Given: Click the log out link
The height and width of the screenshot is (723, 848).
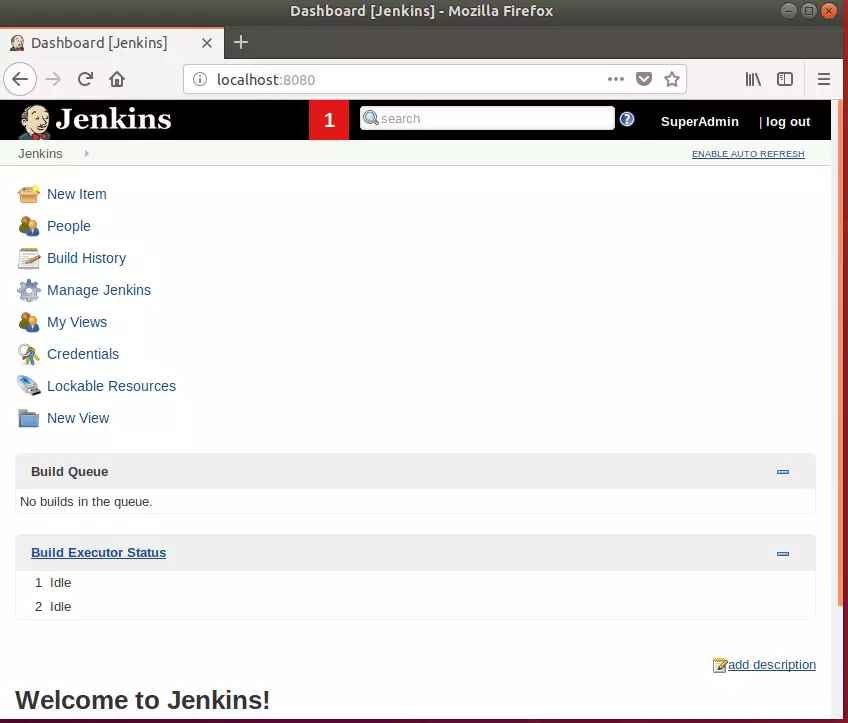Looking at the screenshot, I should pyautogui.click(x=788, y=122).
